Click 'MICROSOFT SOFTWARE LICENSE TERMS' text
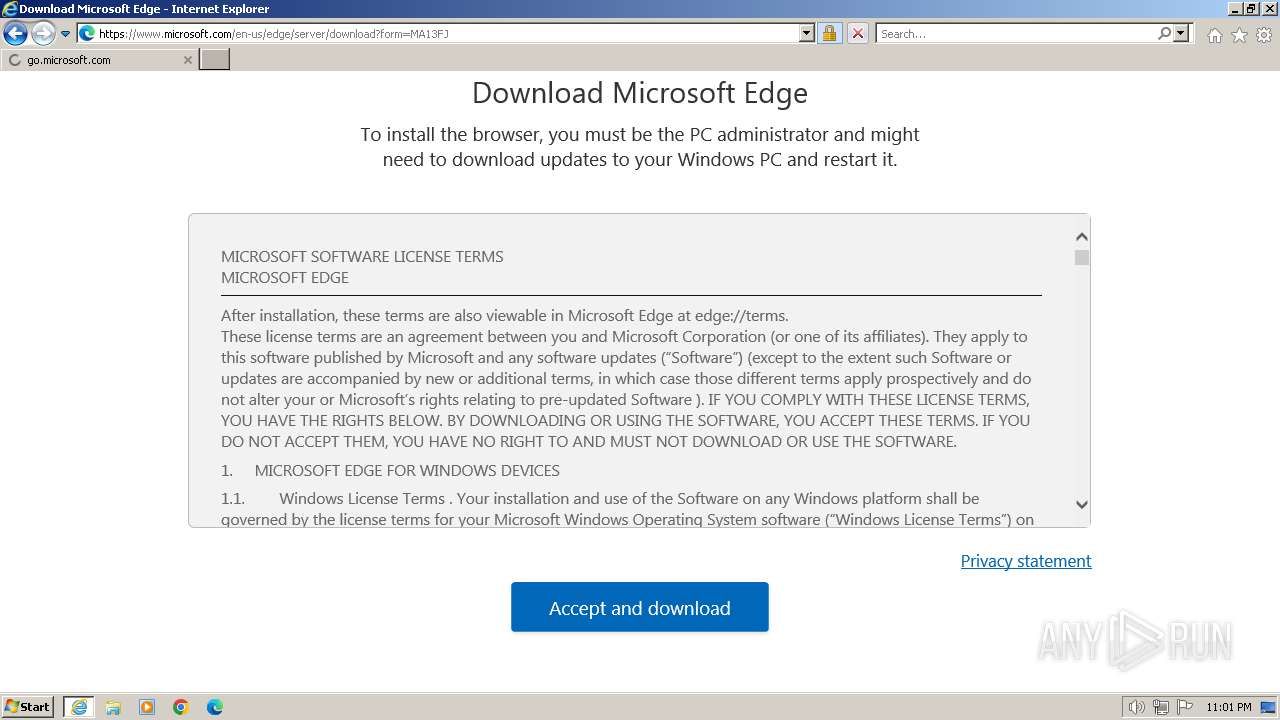This screenshot has height=720, width=1280. pyautogui.click(x=362, y=256)
